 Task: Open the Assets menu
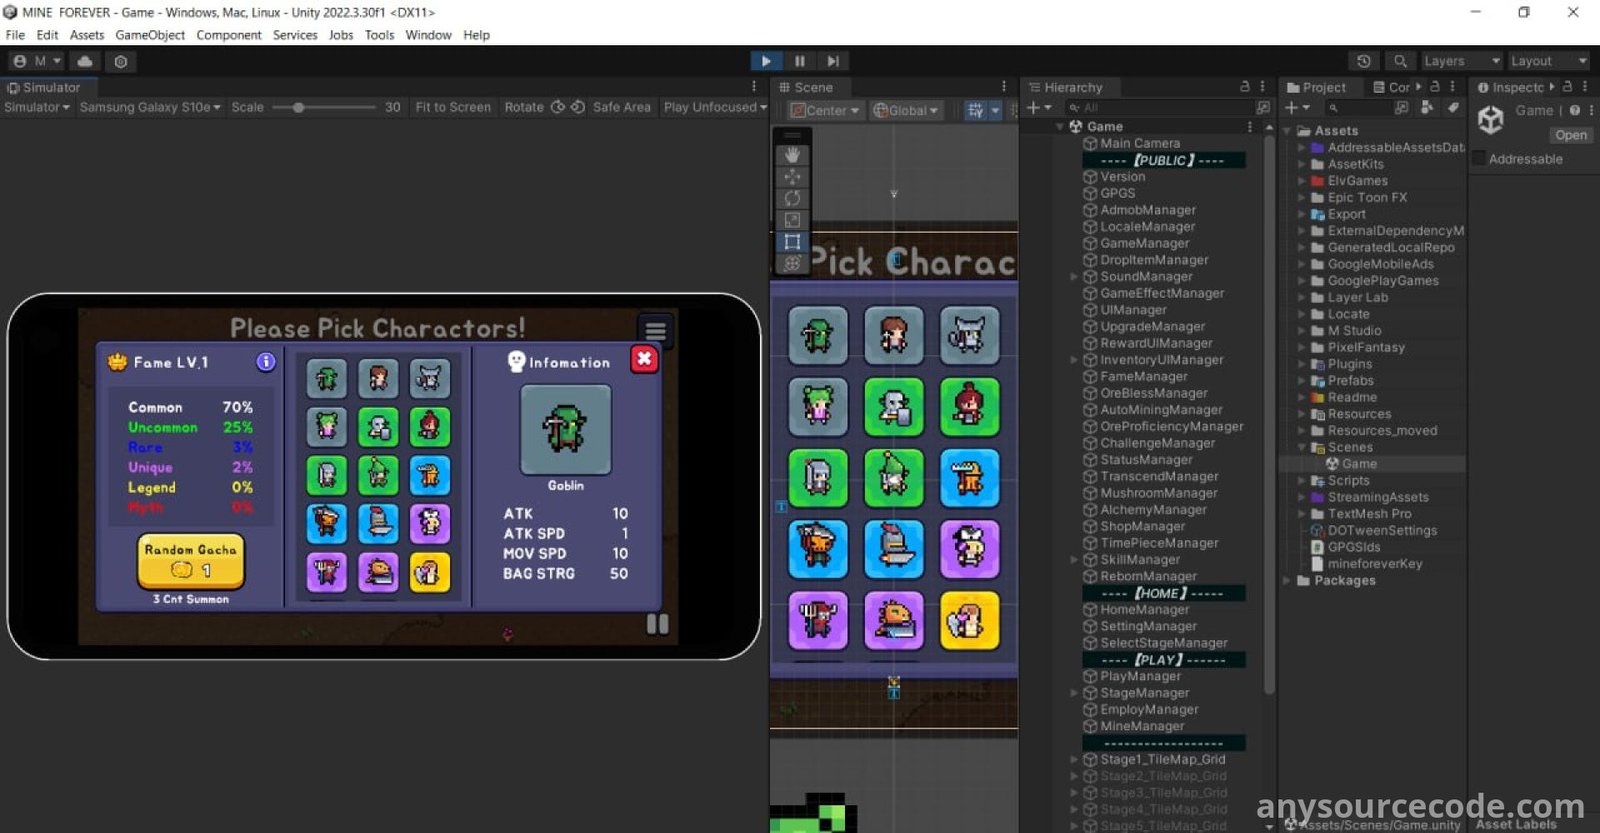87,35
